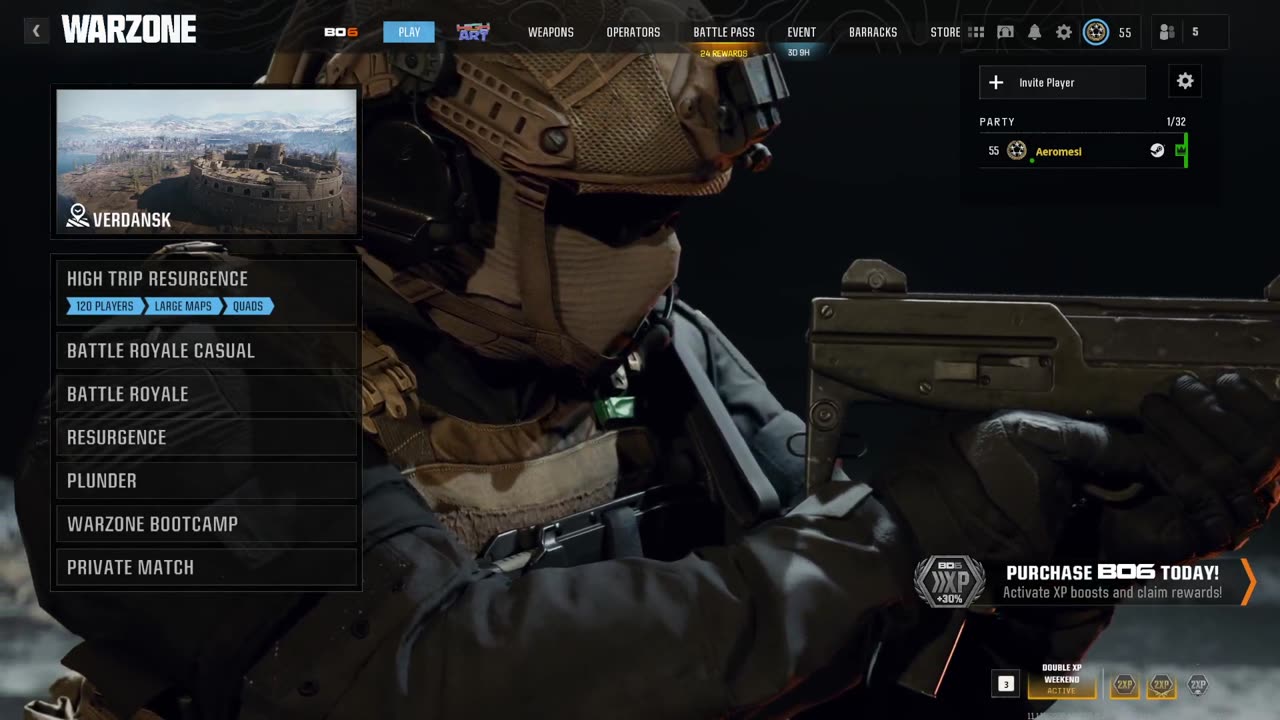Open Warzone Bootcamp

coord(207,524)
